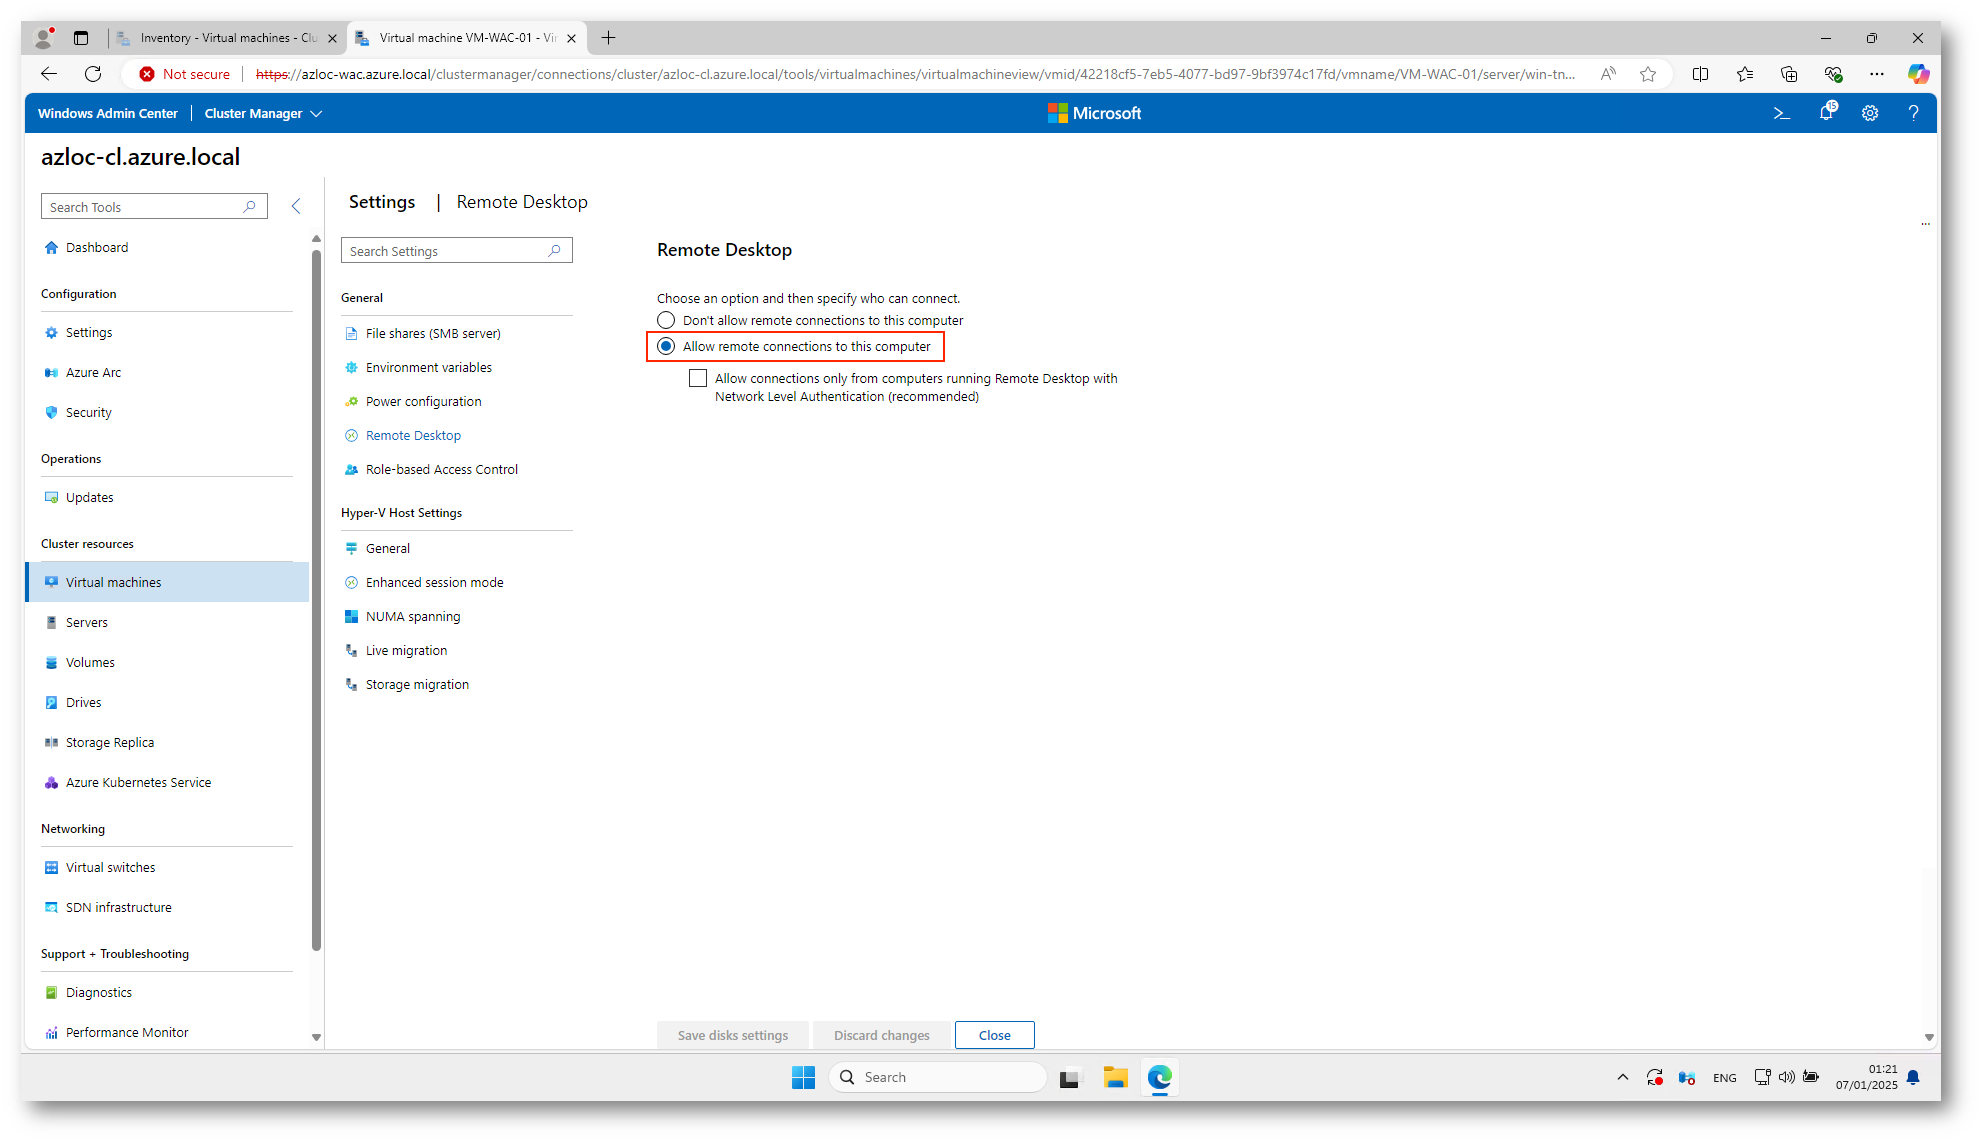This screenshot has width=1983, height=1143.
Task: Open PowerShell console icon in header
Action: (1781, 113)
